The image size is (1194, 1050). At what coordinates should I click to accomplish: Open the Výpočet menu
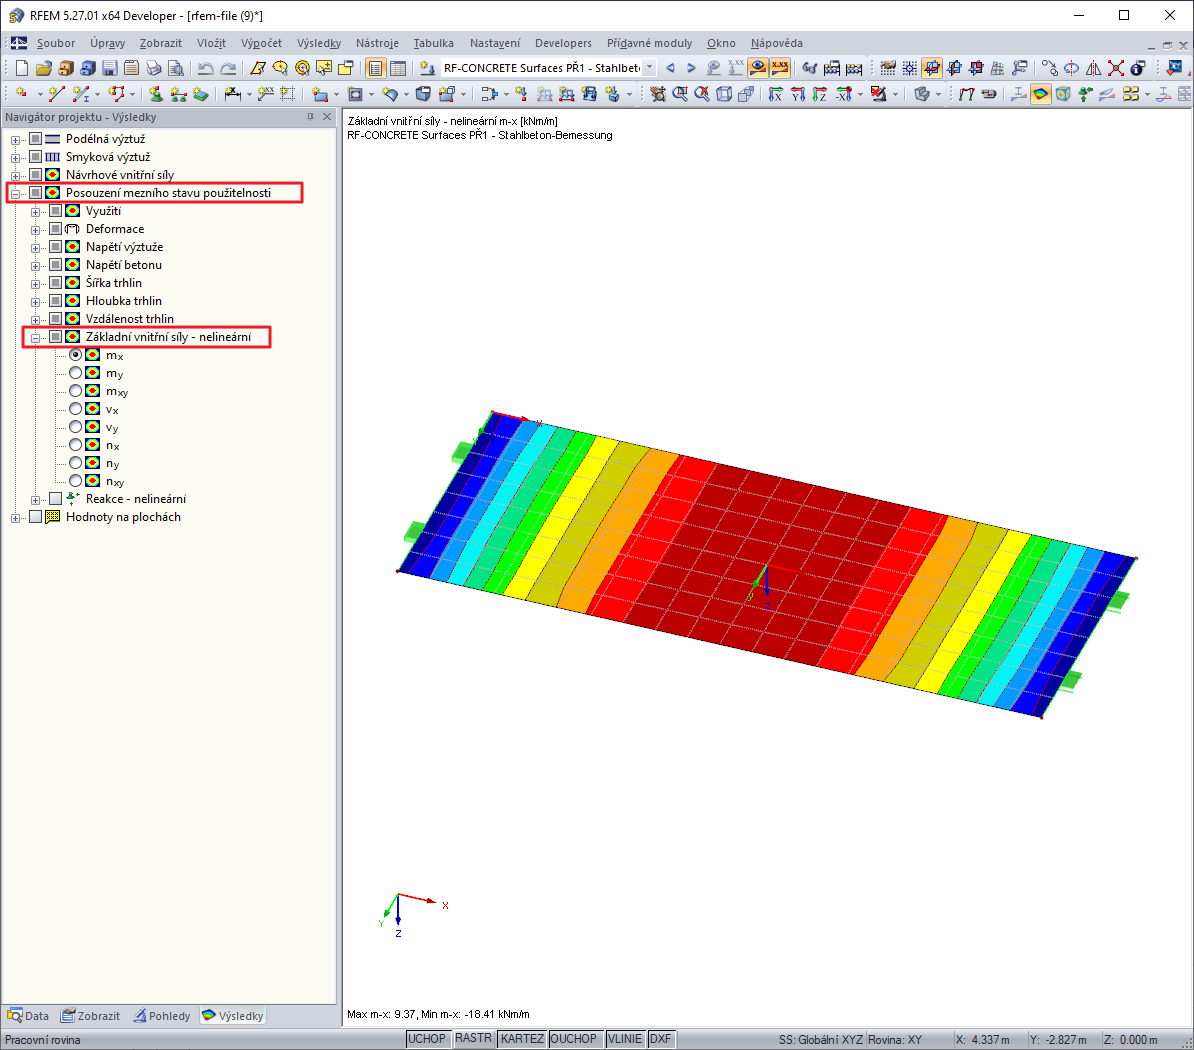(261, 43)
